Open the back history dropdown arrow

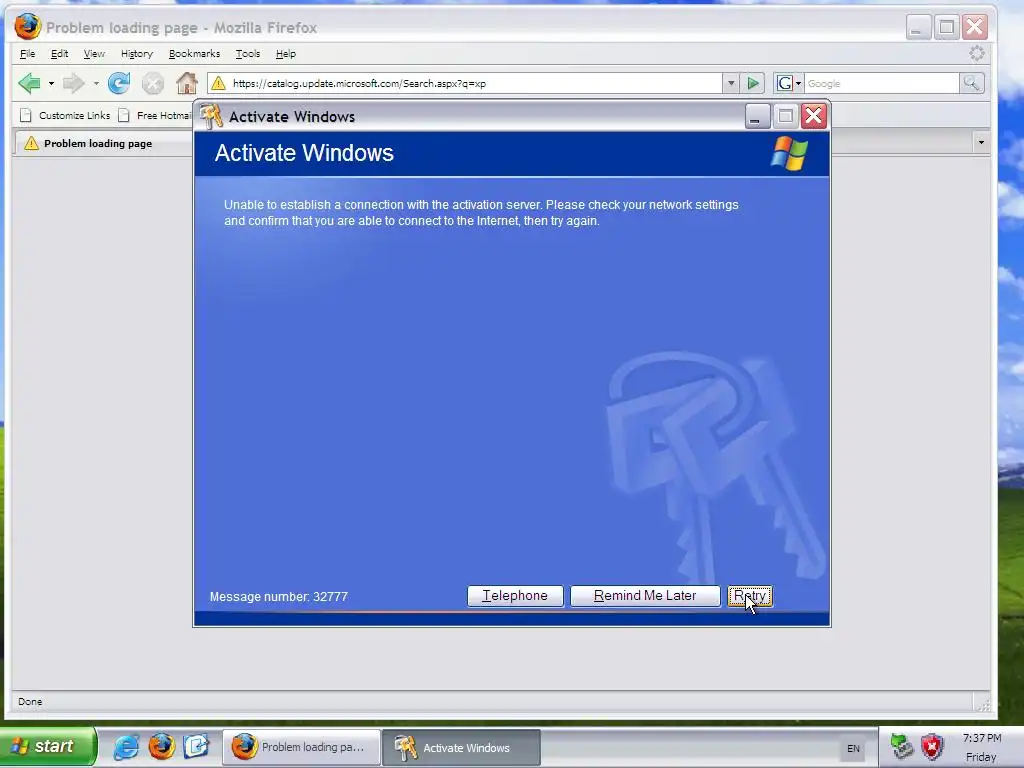[51, 84]
